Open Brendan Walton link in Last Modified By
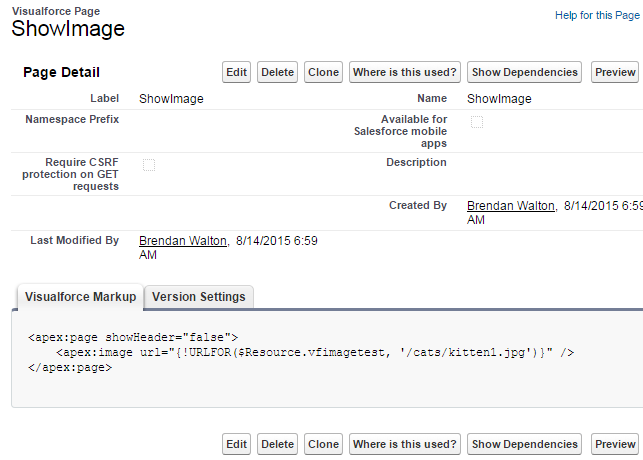 tap(183, 240)
